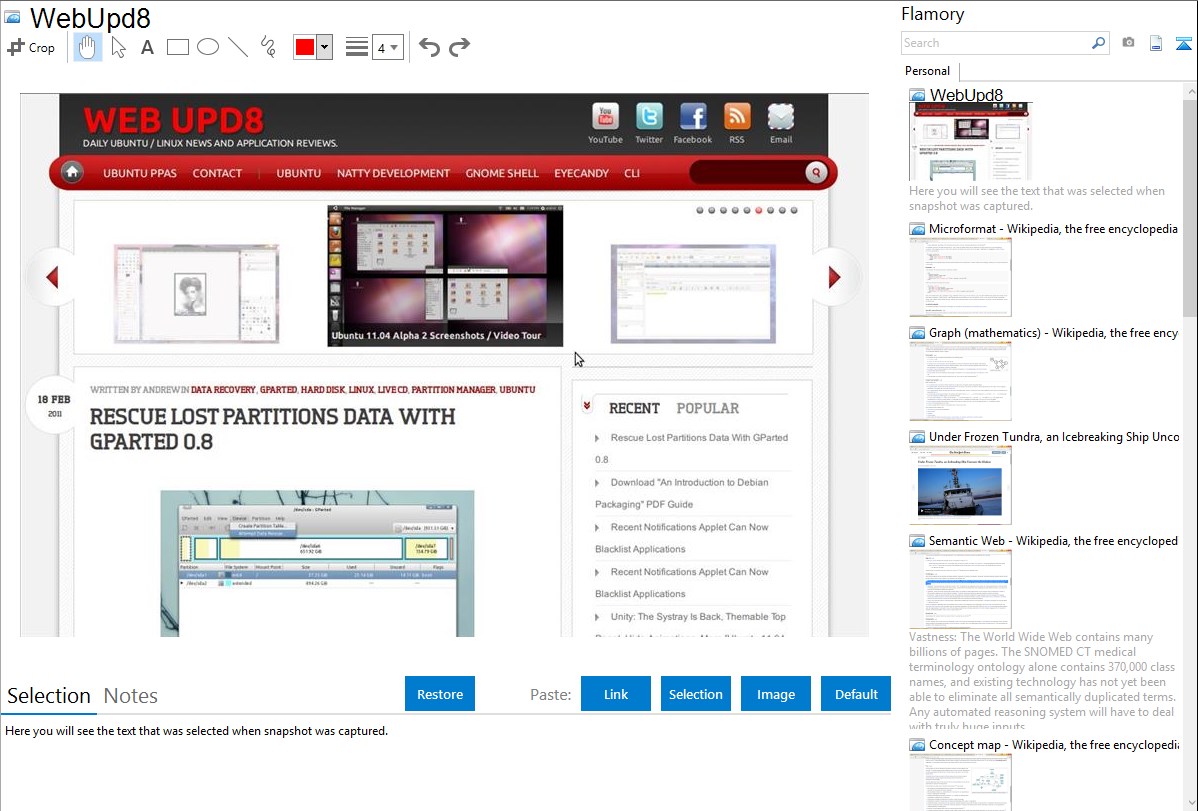
Task: Redo the last undone action
Action: 459,47
